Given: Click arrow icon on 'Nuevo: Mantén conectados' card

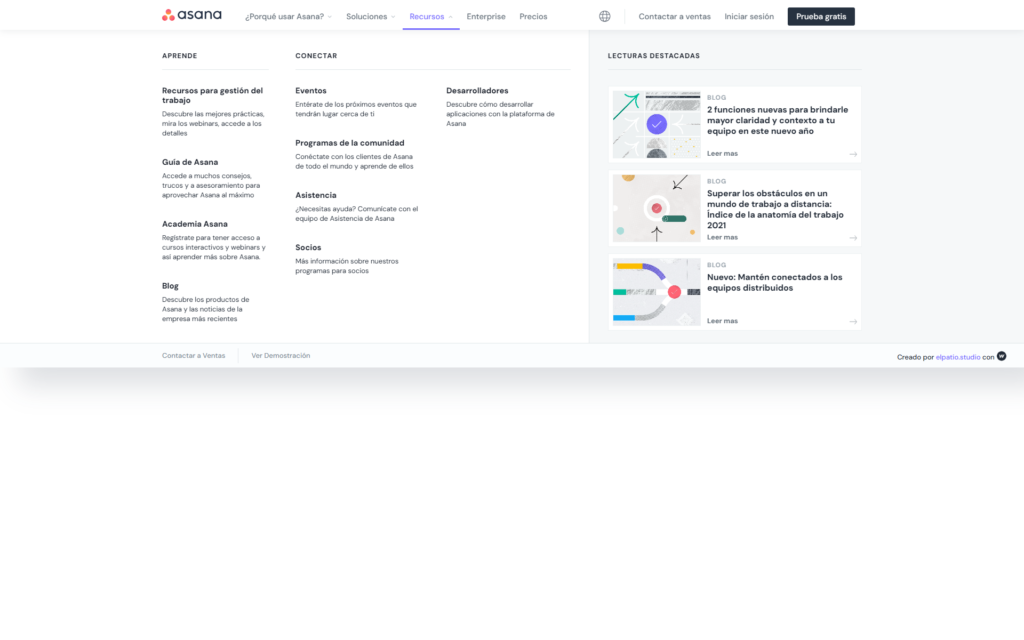Looking at the screenshot, I should [x=853, y=321].
